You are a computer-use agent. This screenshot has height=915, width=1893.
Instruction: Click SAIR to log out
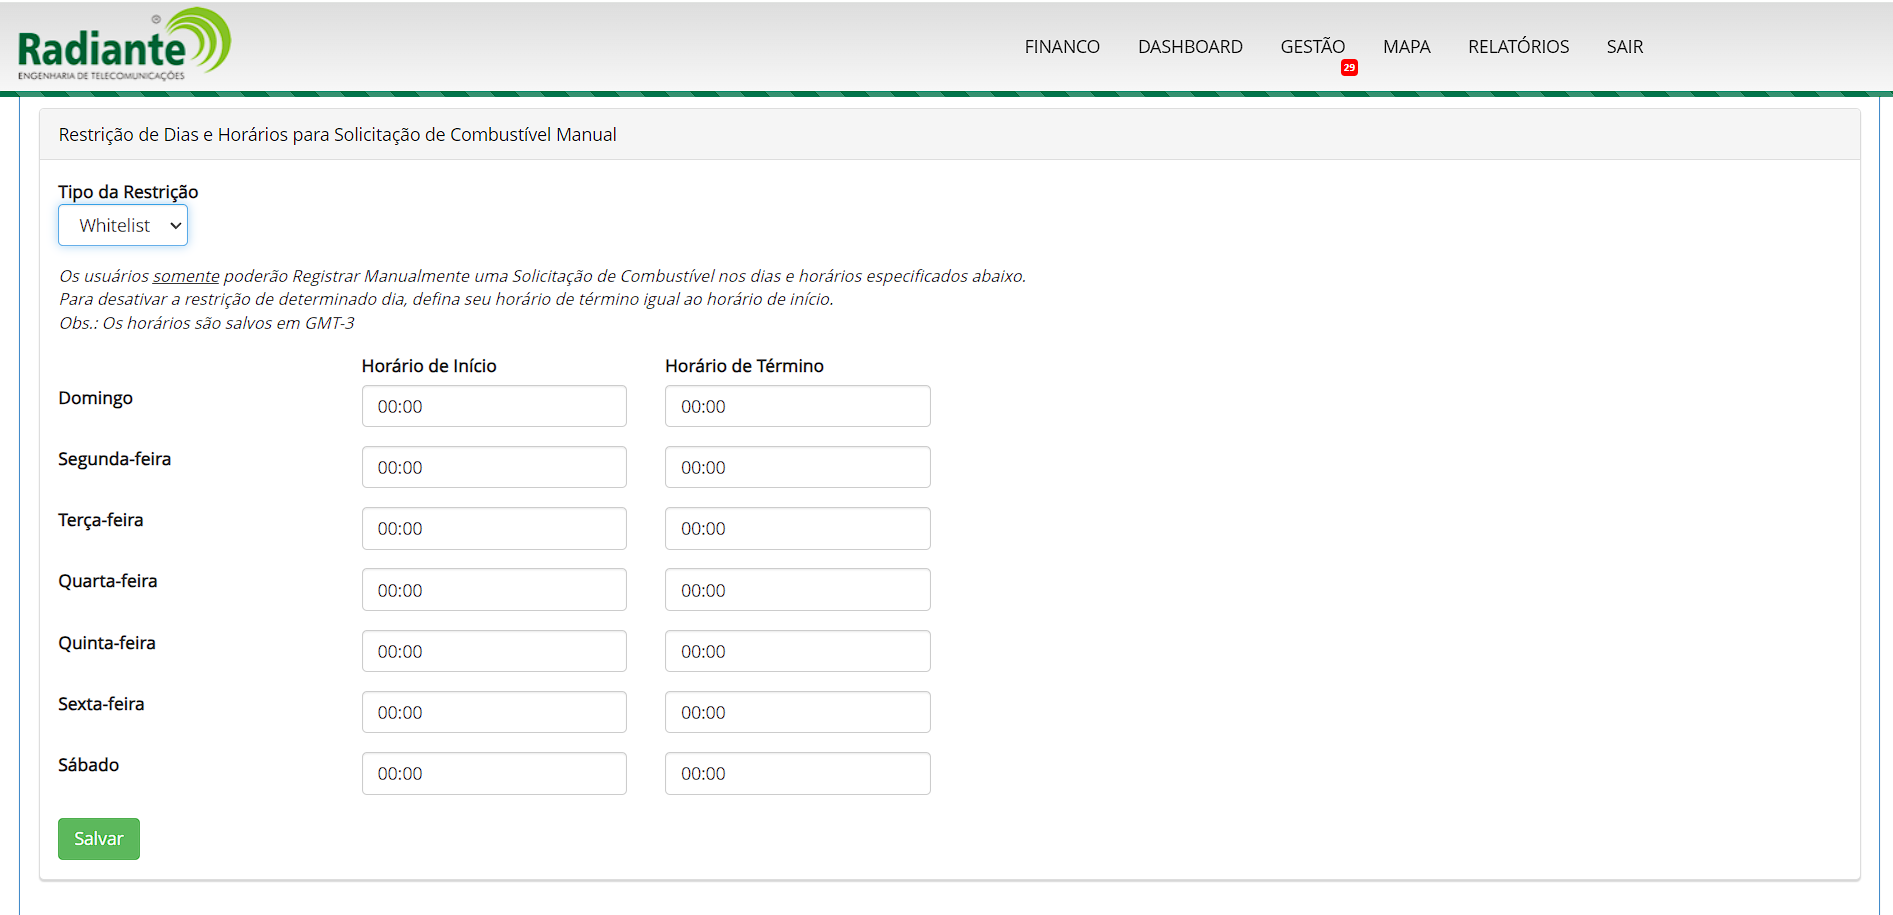tap(1624, 47)
